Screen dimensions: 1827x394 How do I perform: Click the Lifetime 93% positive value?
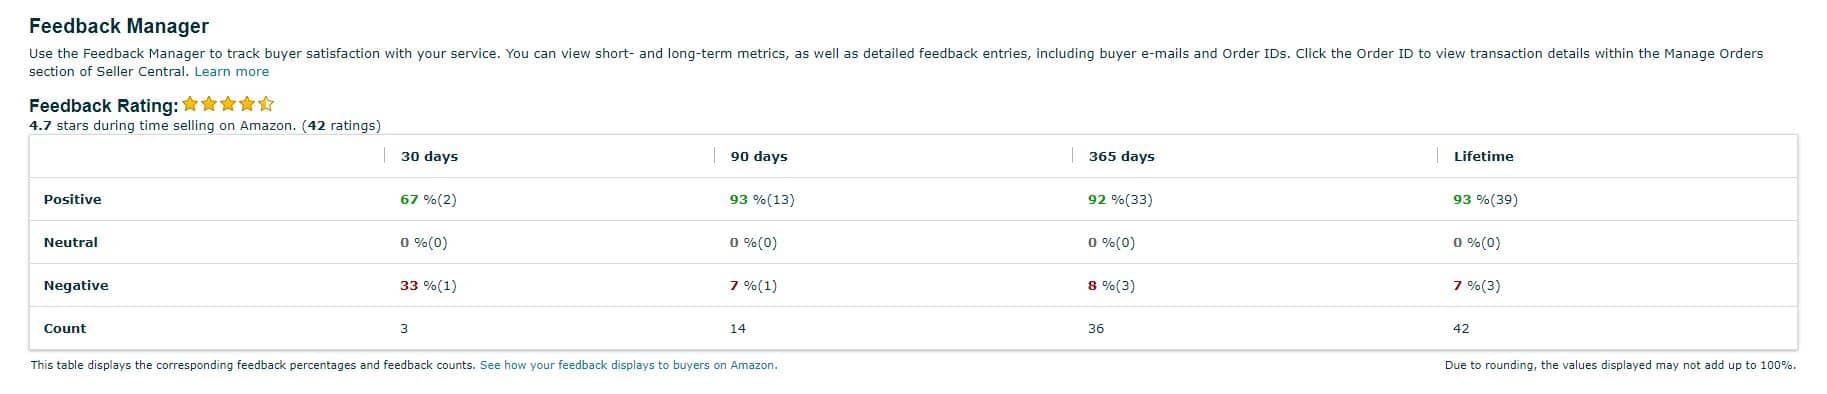point(1485,200)
